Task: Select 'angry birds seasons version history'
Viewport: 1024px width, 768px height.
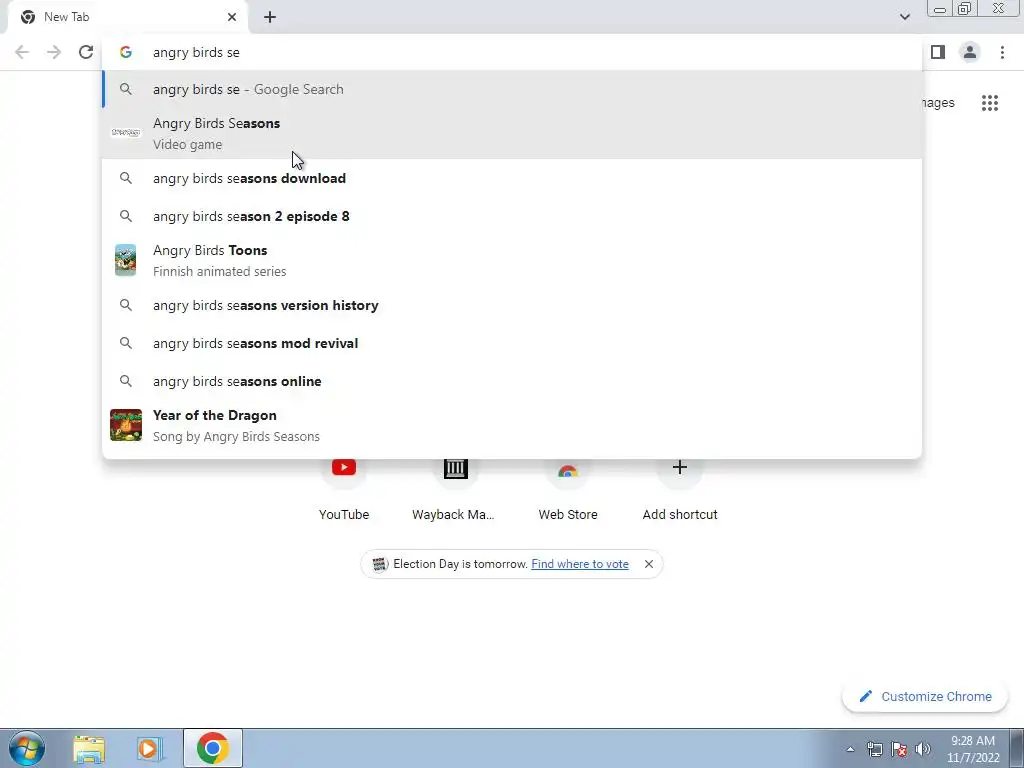Action: pyautogui.click(x=512, y=305)
